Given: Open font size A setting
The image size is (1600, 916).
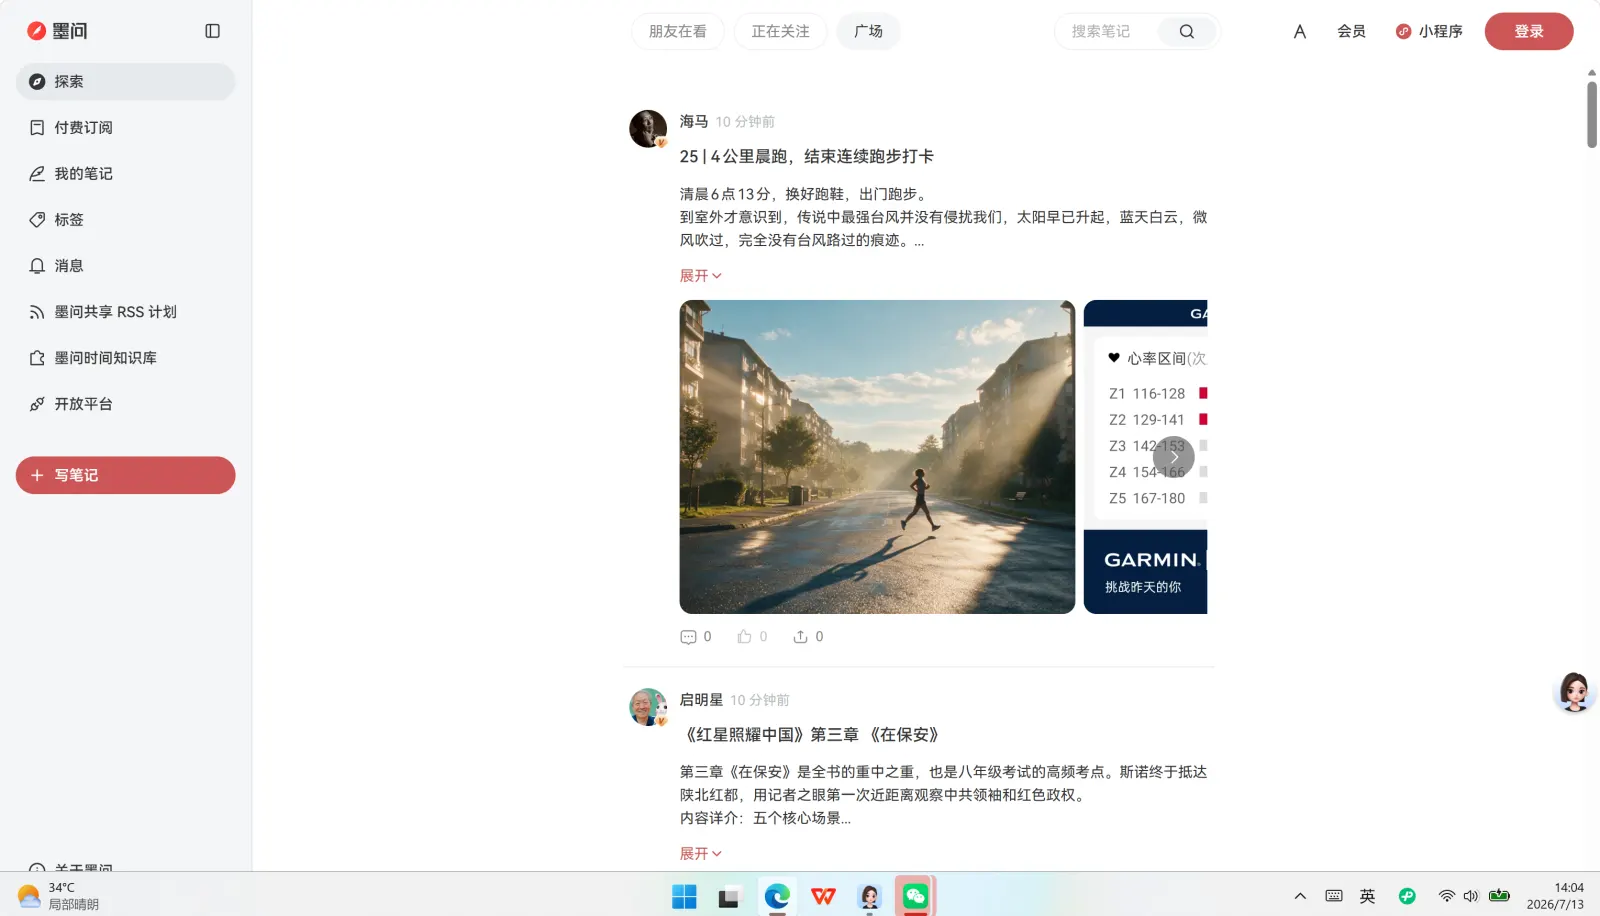Looking at the screenshot, I should click(1299, 31).
